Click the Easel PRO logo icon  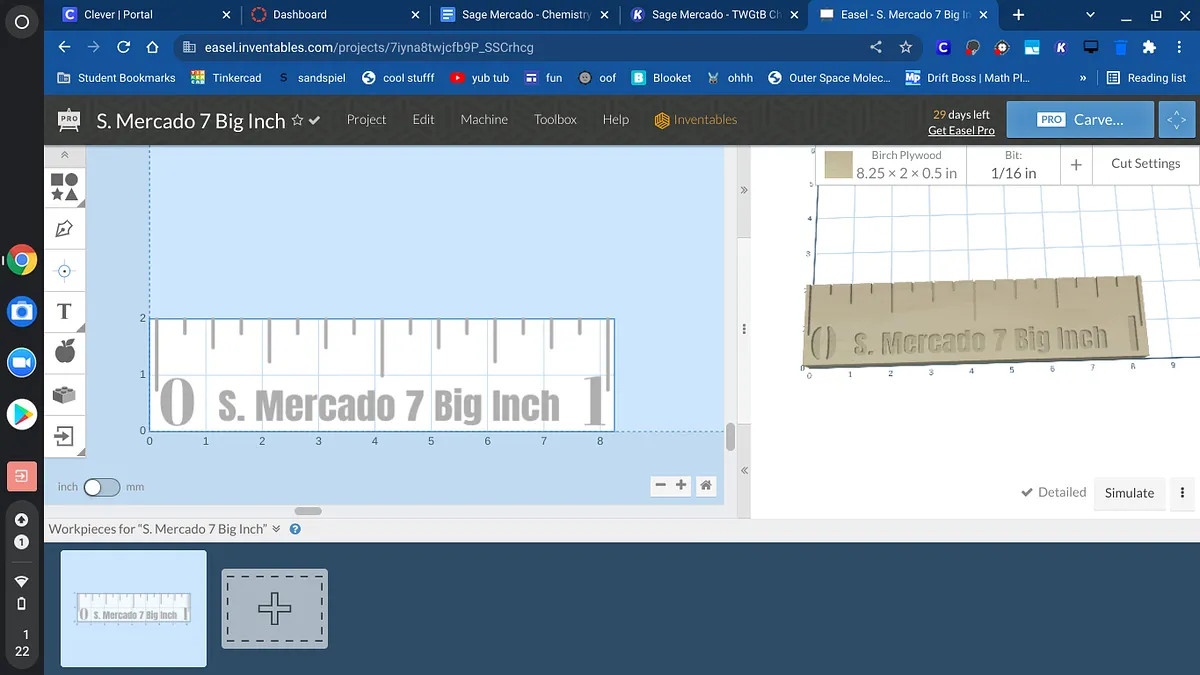(69, 120)
